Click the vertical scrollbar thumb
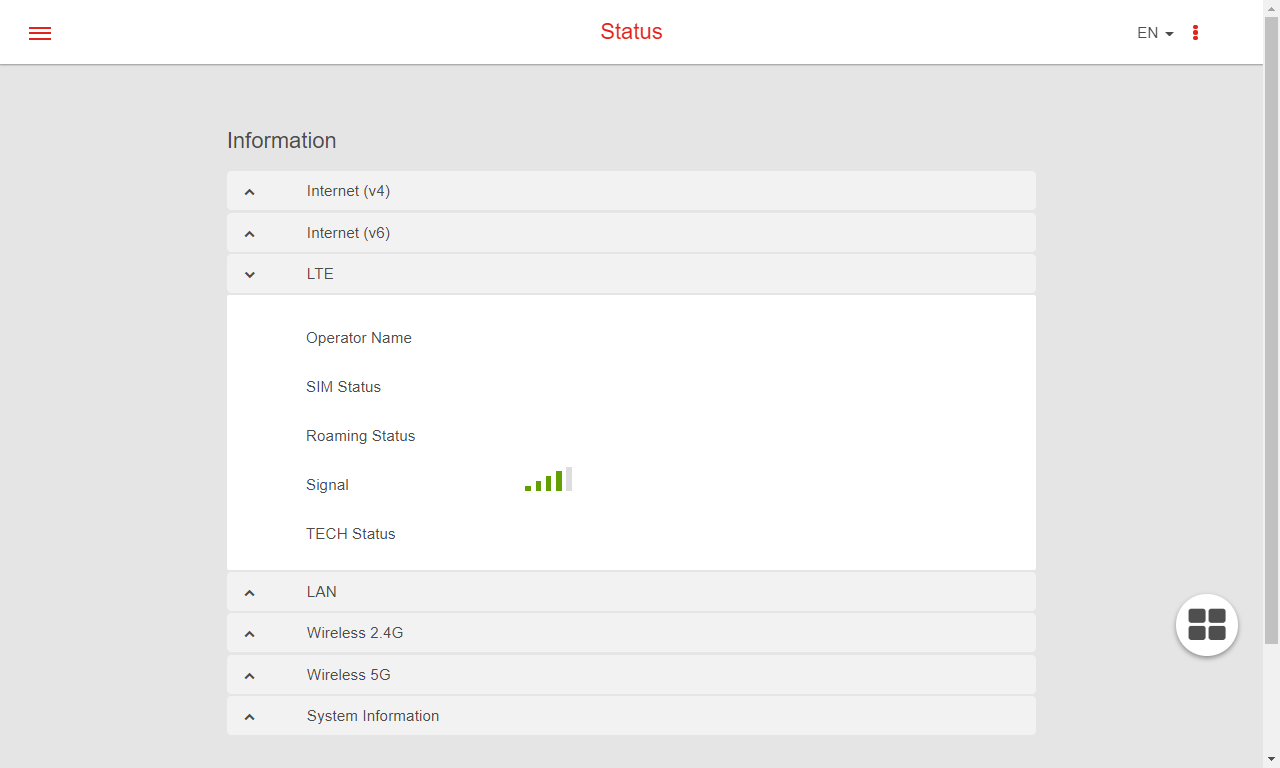Screen dimensions: 1280x768 tap(1271, 330)
